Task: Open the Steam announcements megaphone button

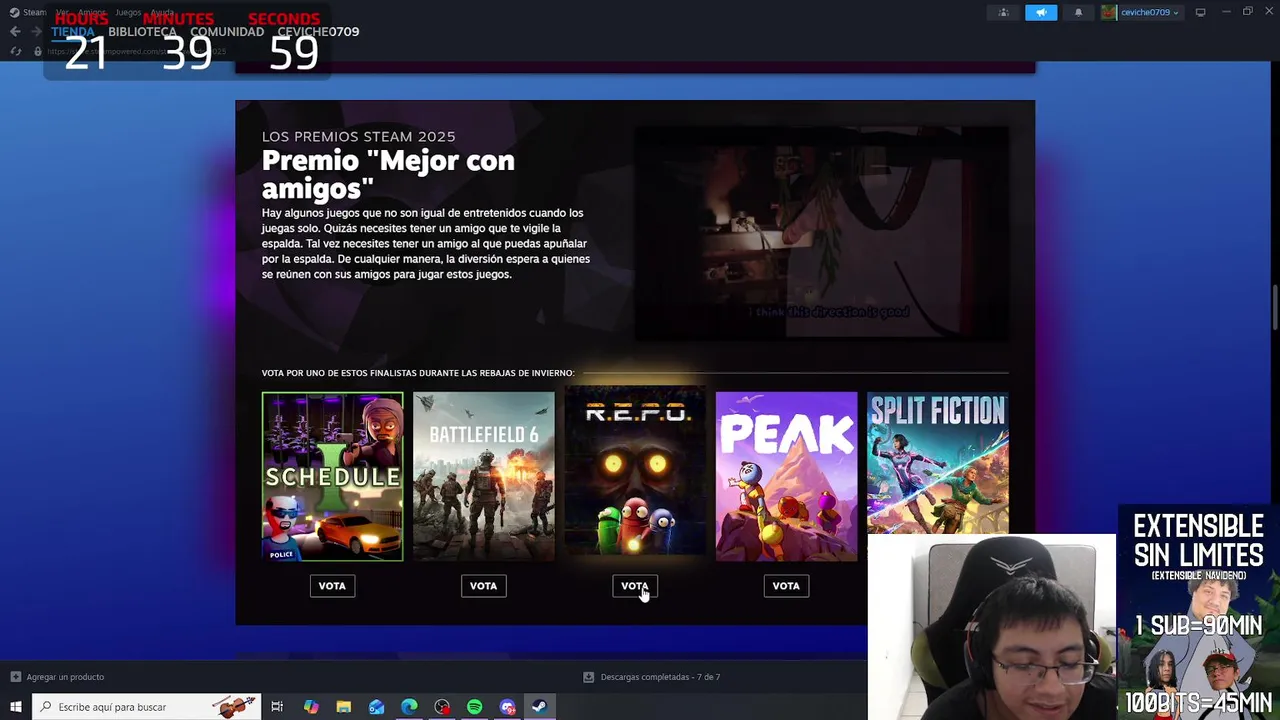Action: point(1041,12)
